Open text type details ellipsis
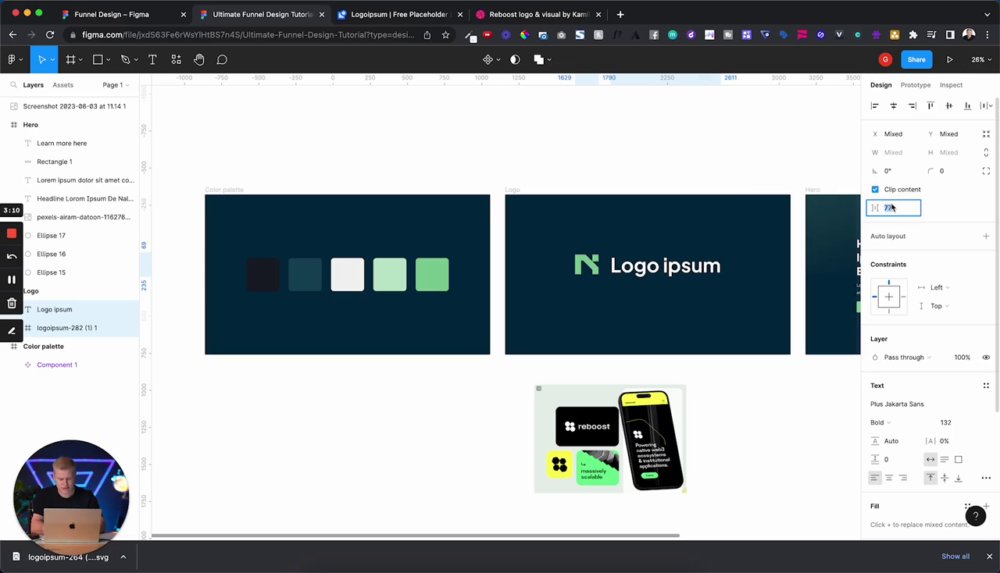The image size is (1000, 573). pos(986,477)
